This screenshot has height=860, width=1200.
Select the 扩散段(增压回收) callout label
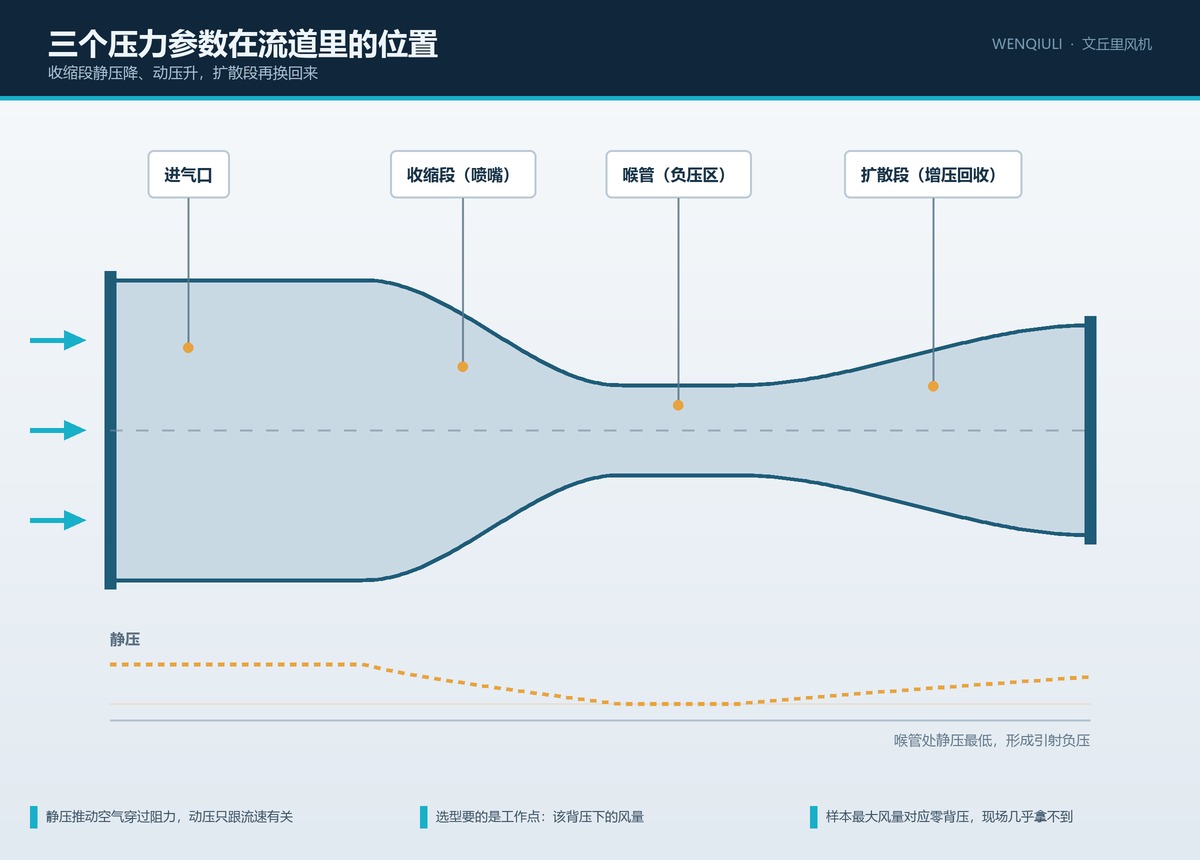pos(933,174)
